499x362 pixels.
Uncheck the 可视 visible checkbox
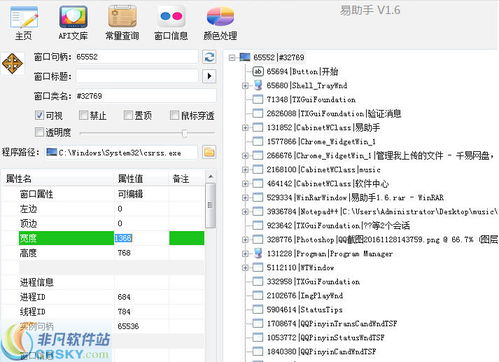click(39, 115)
